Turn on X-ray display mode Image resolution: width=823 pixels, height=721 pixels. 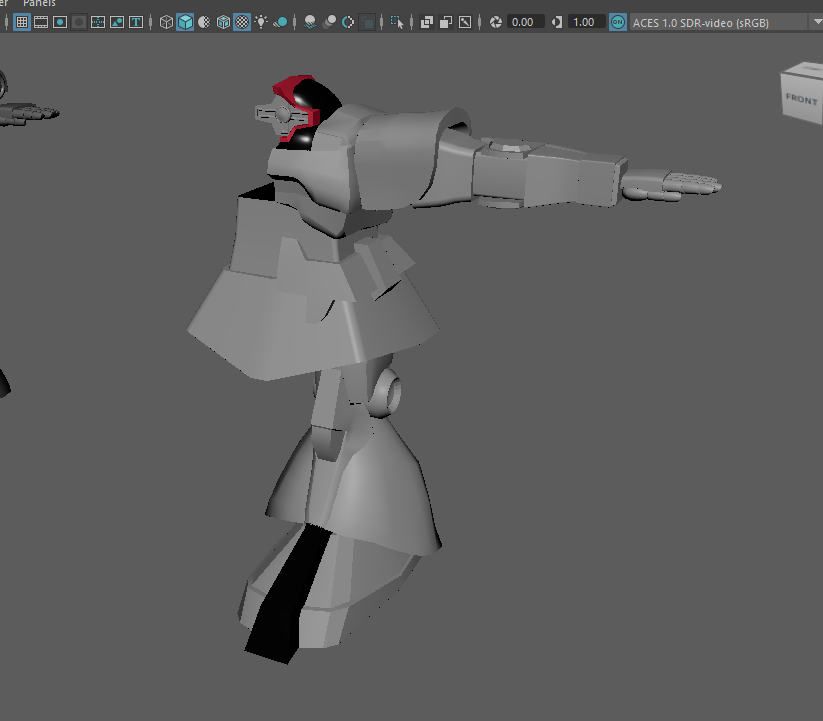pyautogui.click(x=427, y=22)
